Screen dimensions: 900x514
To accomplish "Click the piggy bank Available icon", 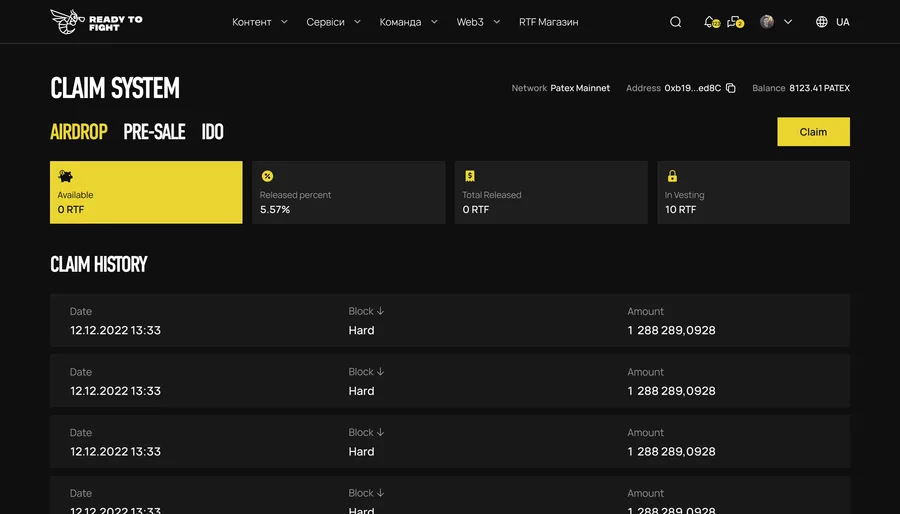I will 65,176.
